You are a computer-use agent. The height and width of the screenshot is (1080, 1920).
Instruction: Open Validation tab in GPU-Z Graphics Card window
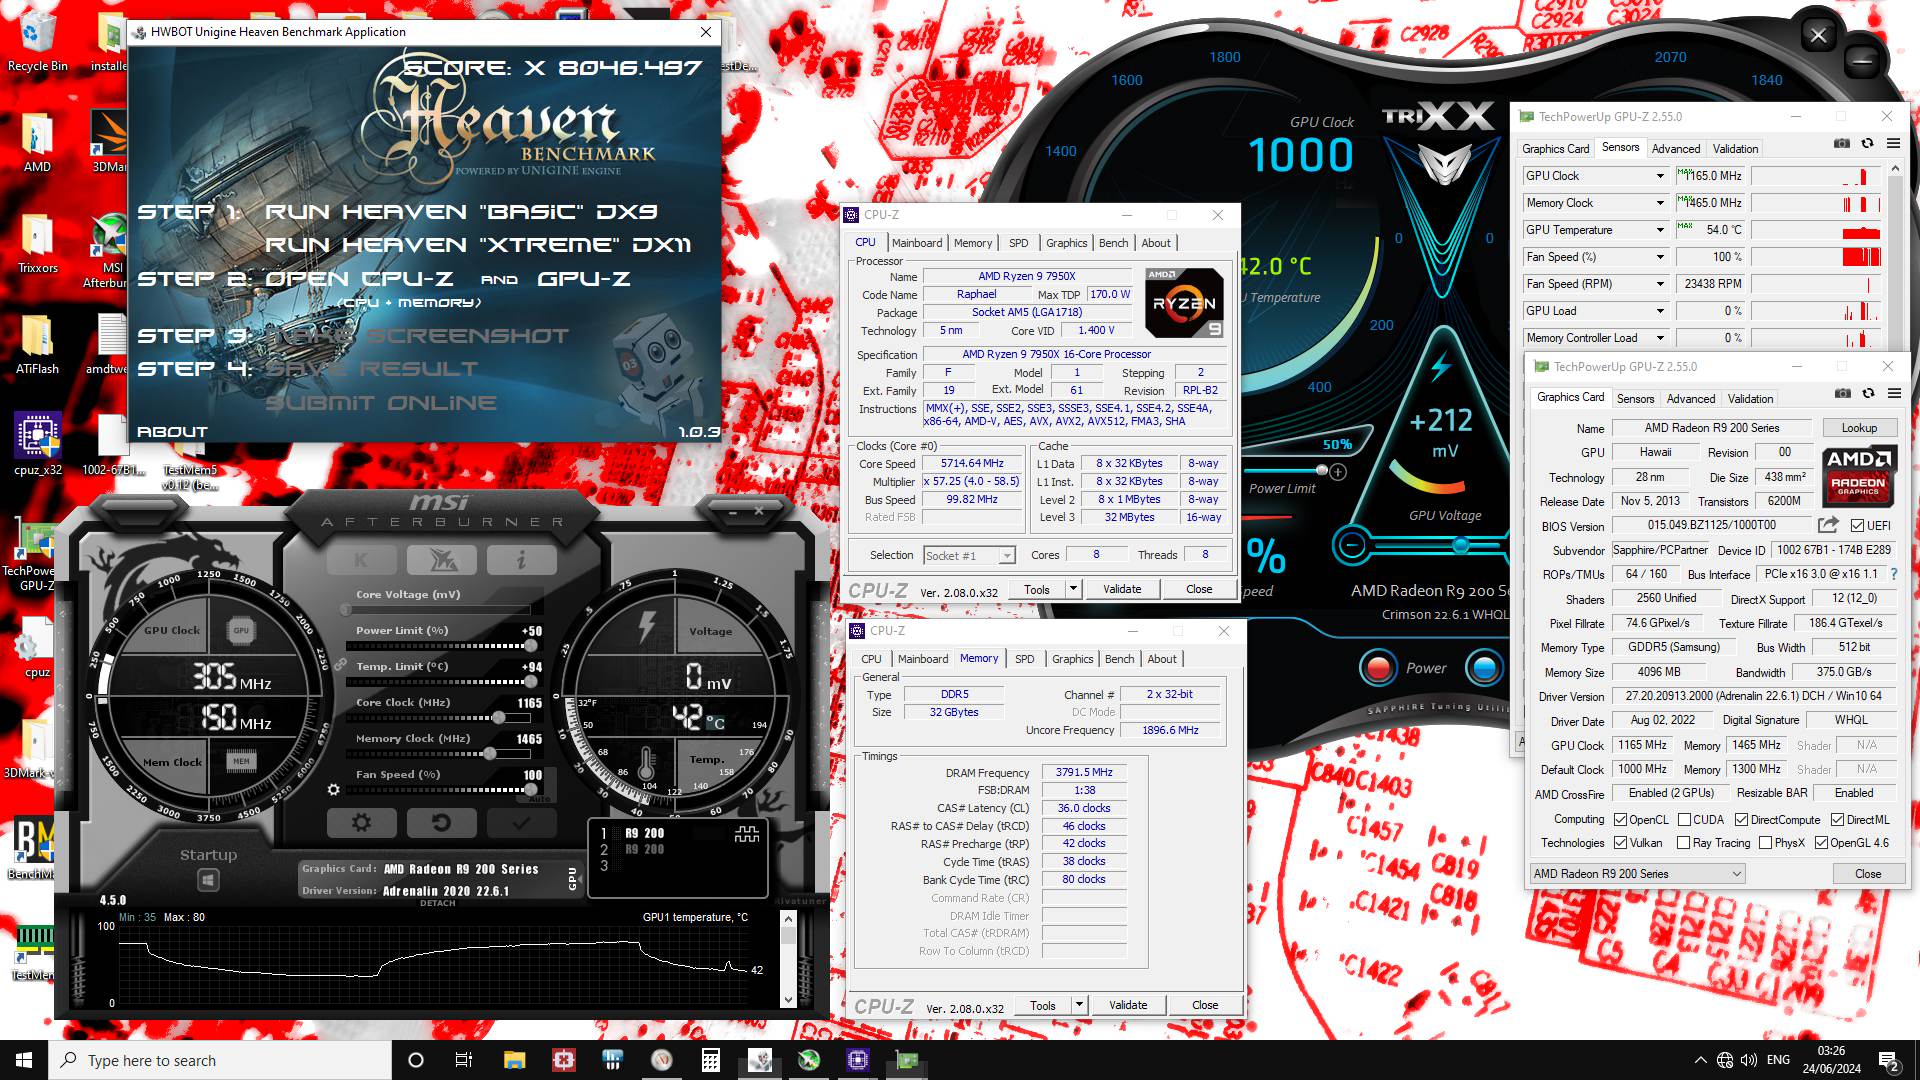(1750, 399)
